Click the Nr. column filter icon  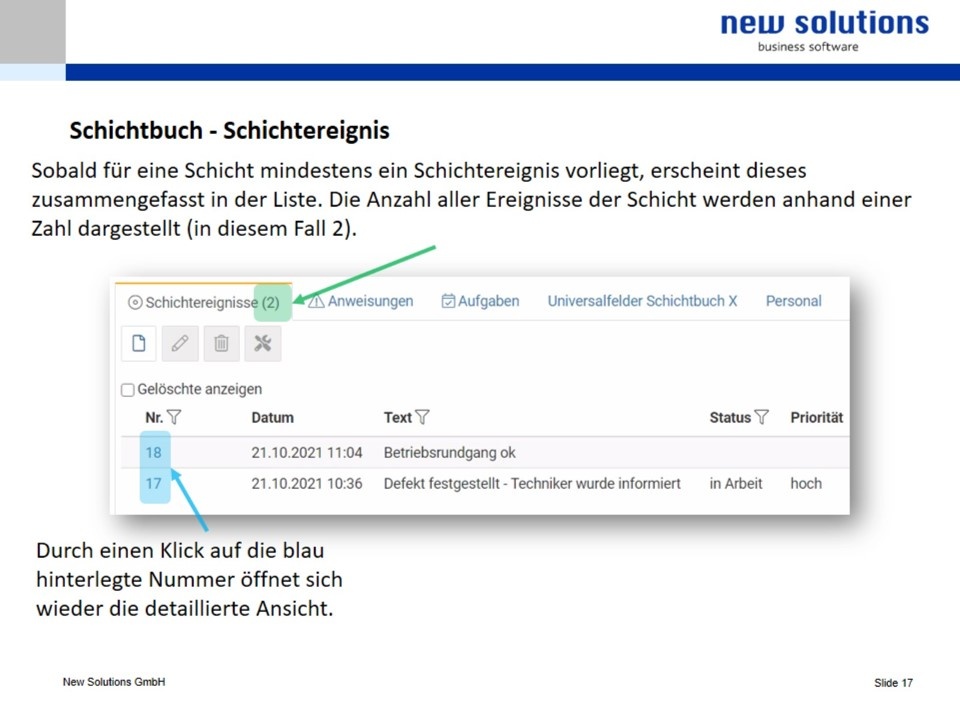click(x=174, y=417)
